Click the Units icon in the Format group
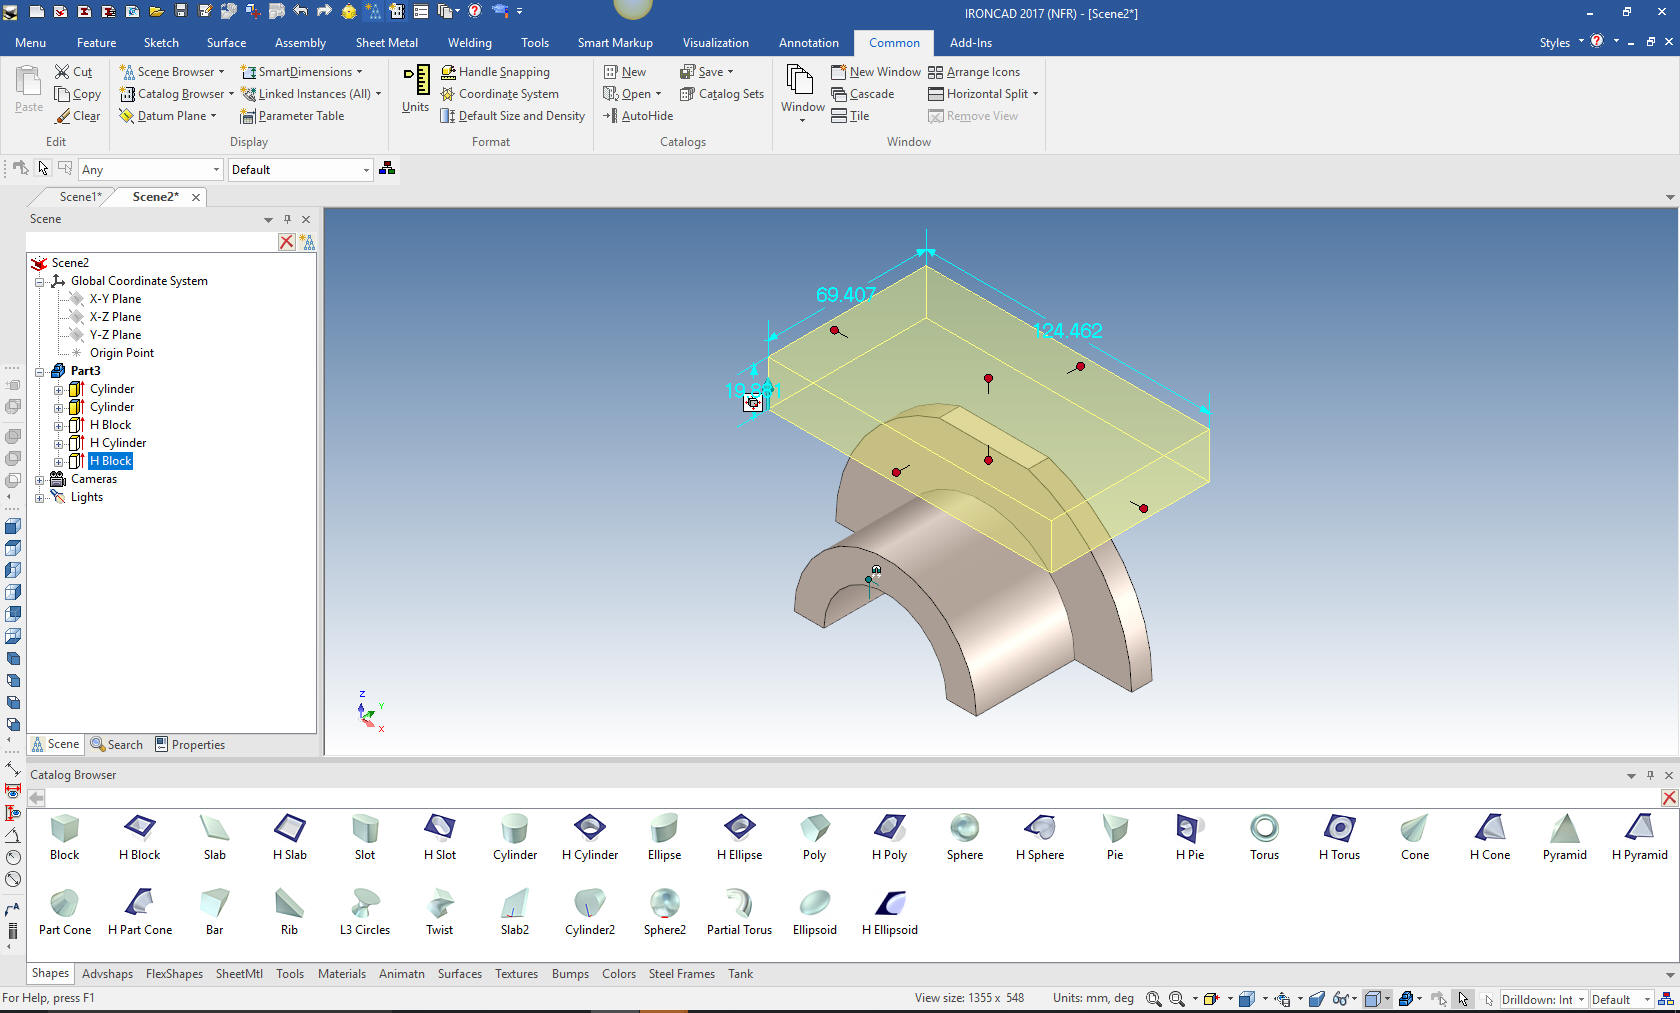This screenshot has height=1013, width=1680. coord(416,88)
